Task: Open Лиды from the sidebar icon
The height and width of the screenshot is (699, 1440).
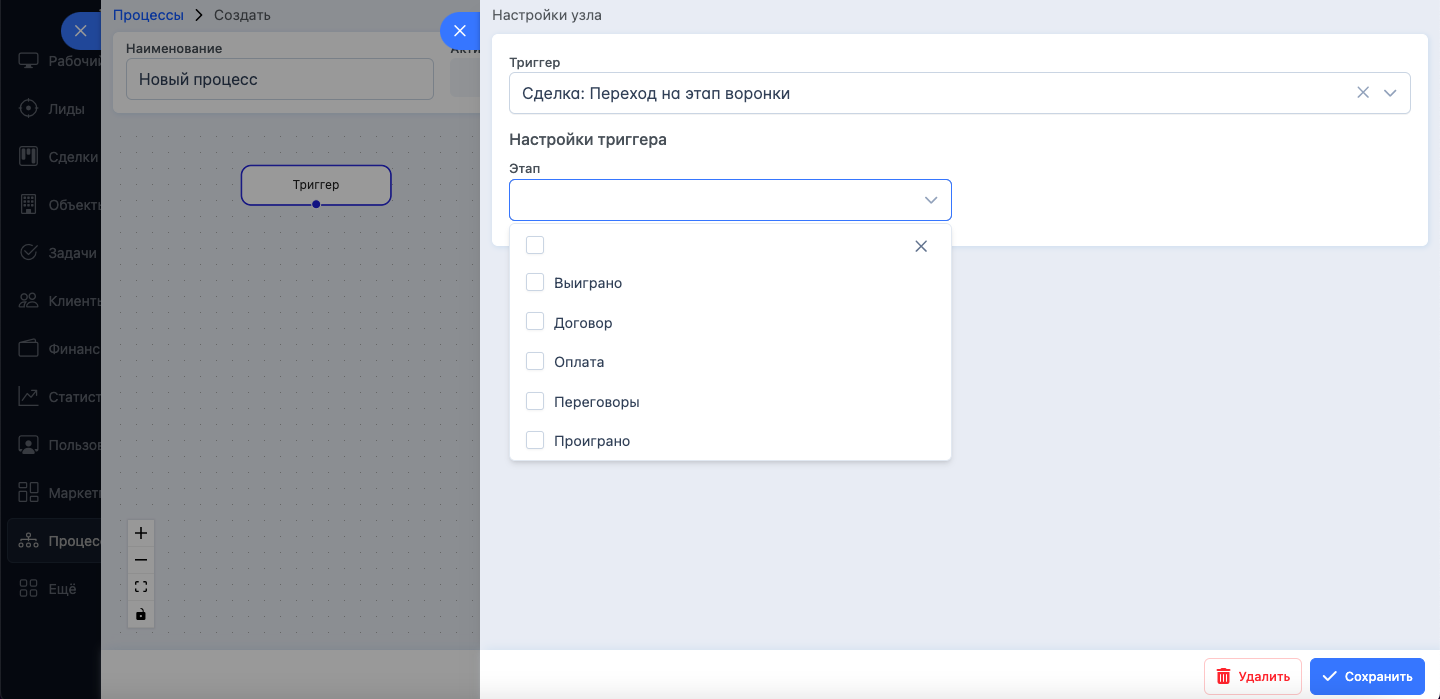Action: (x=29, y=109)
